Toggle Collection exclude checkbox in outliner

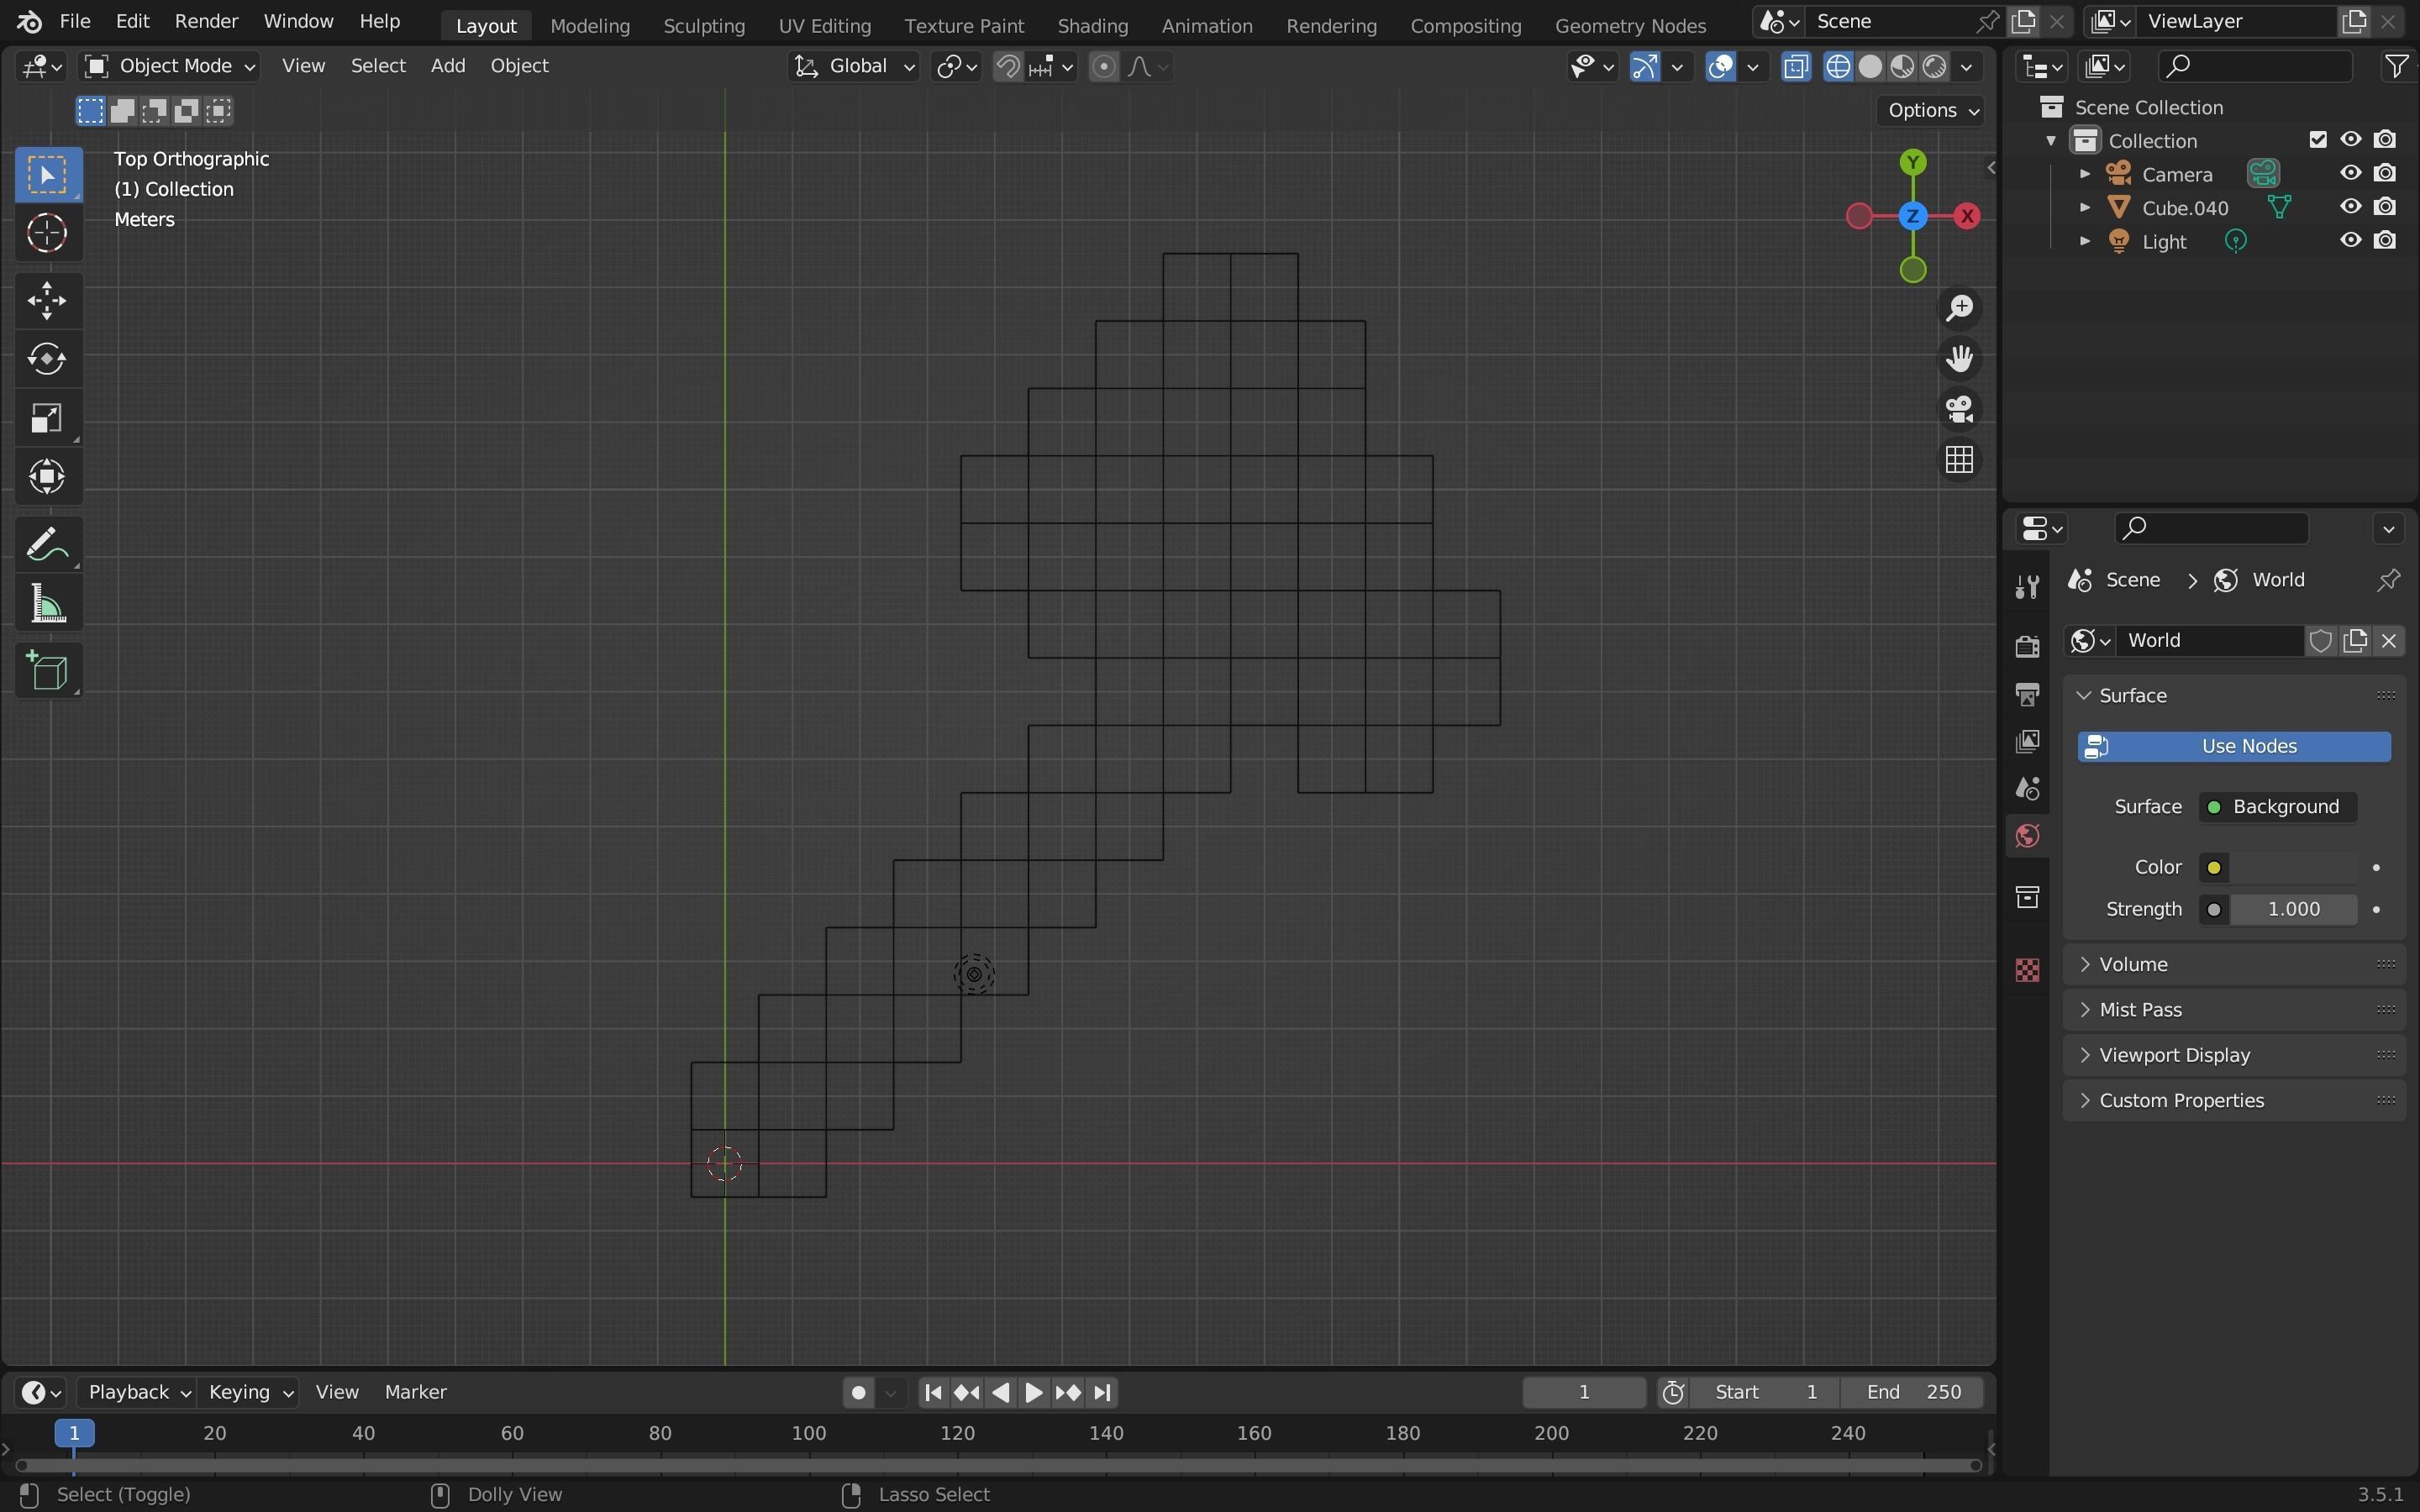click(2317, 140)
